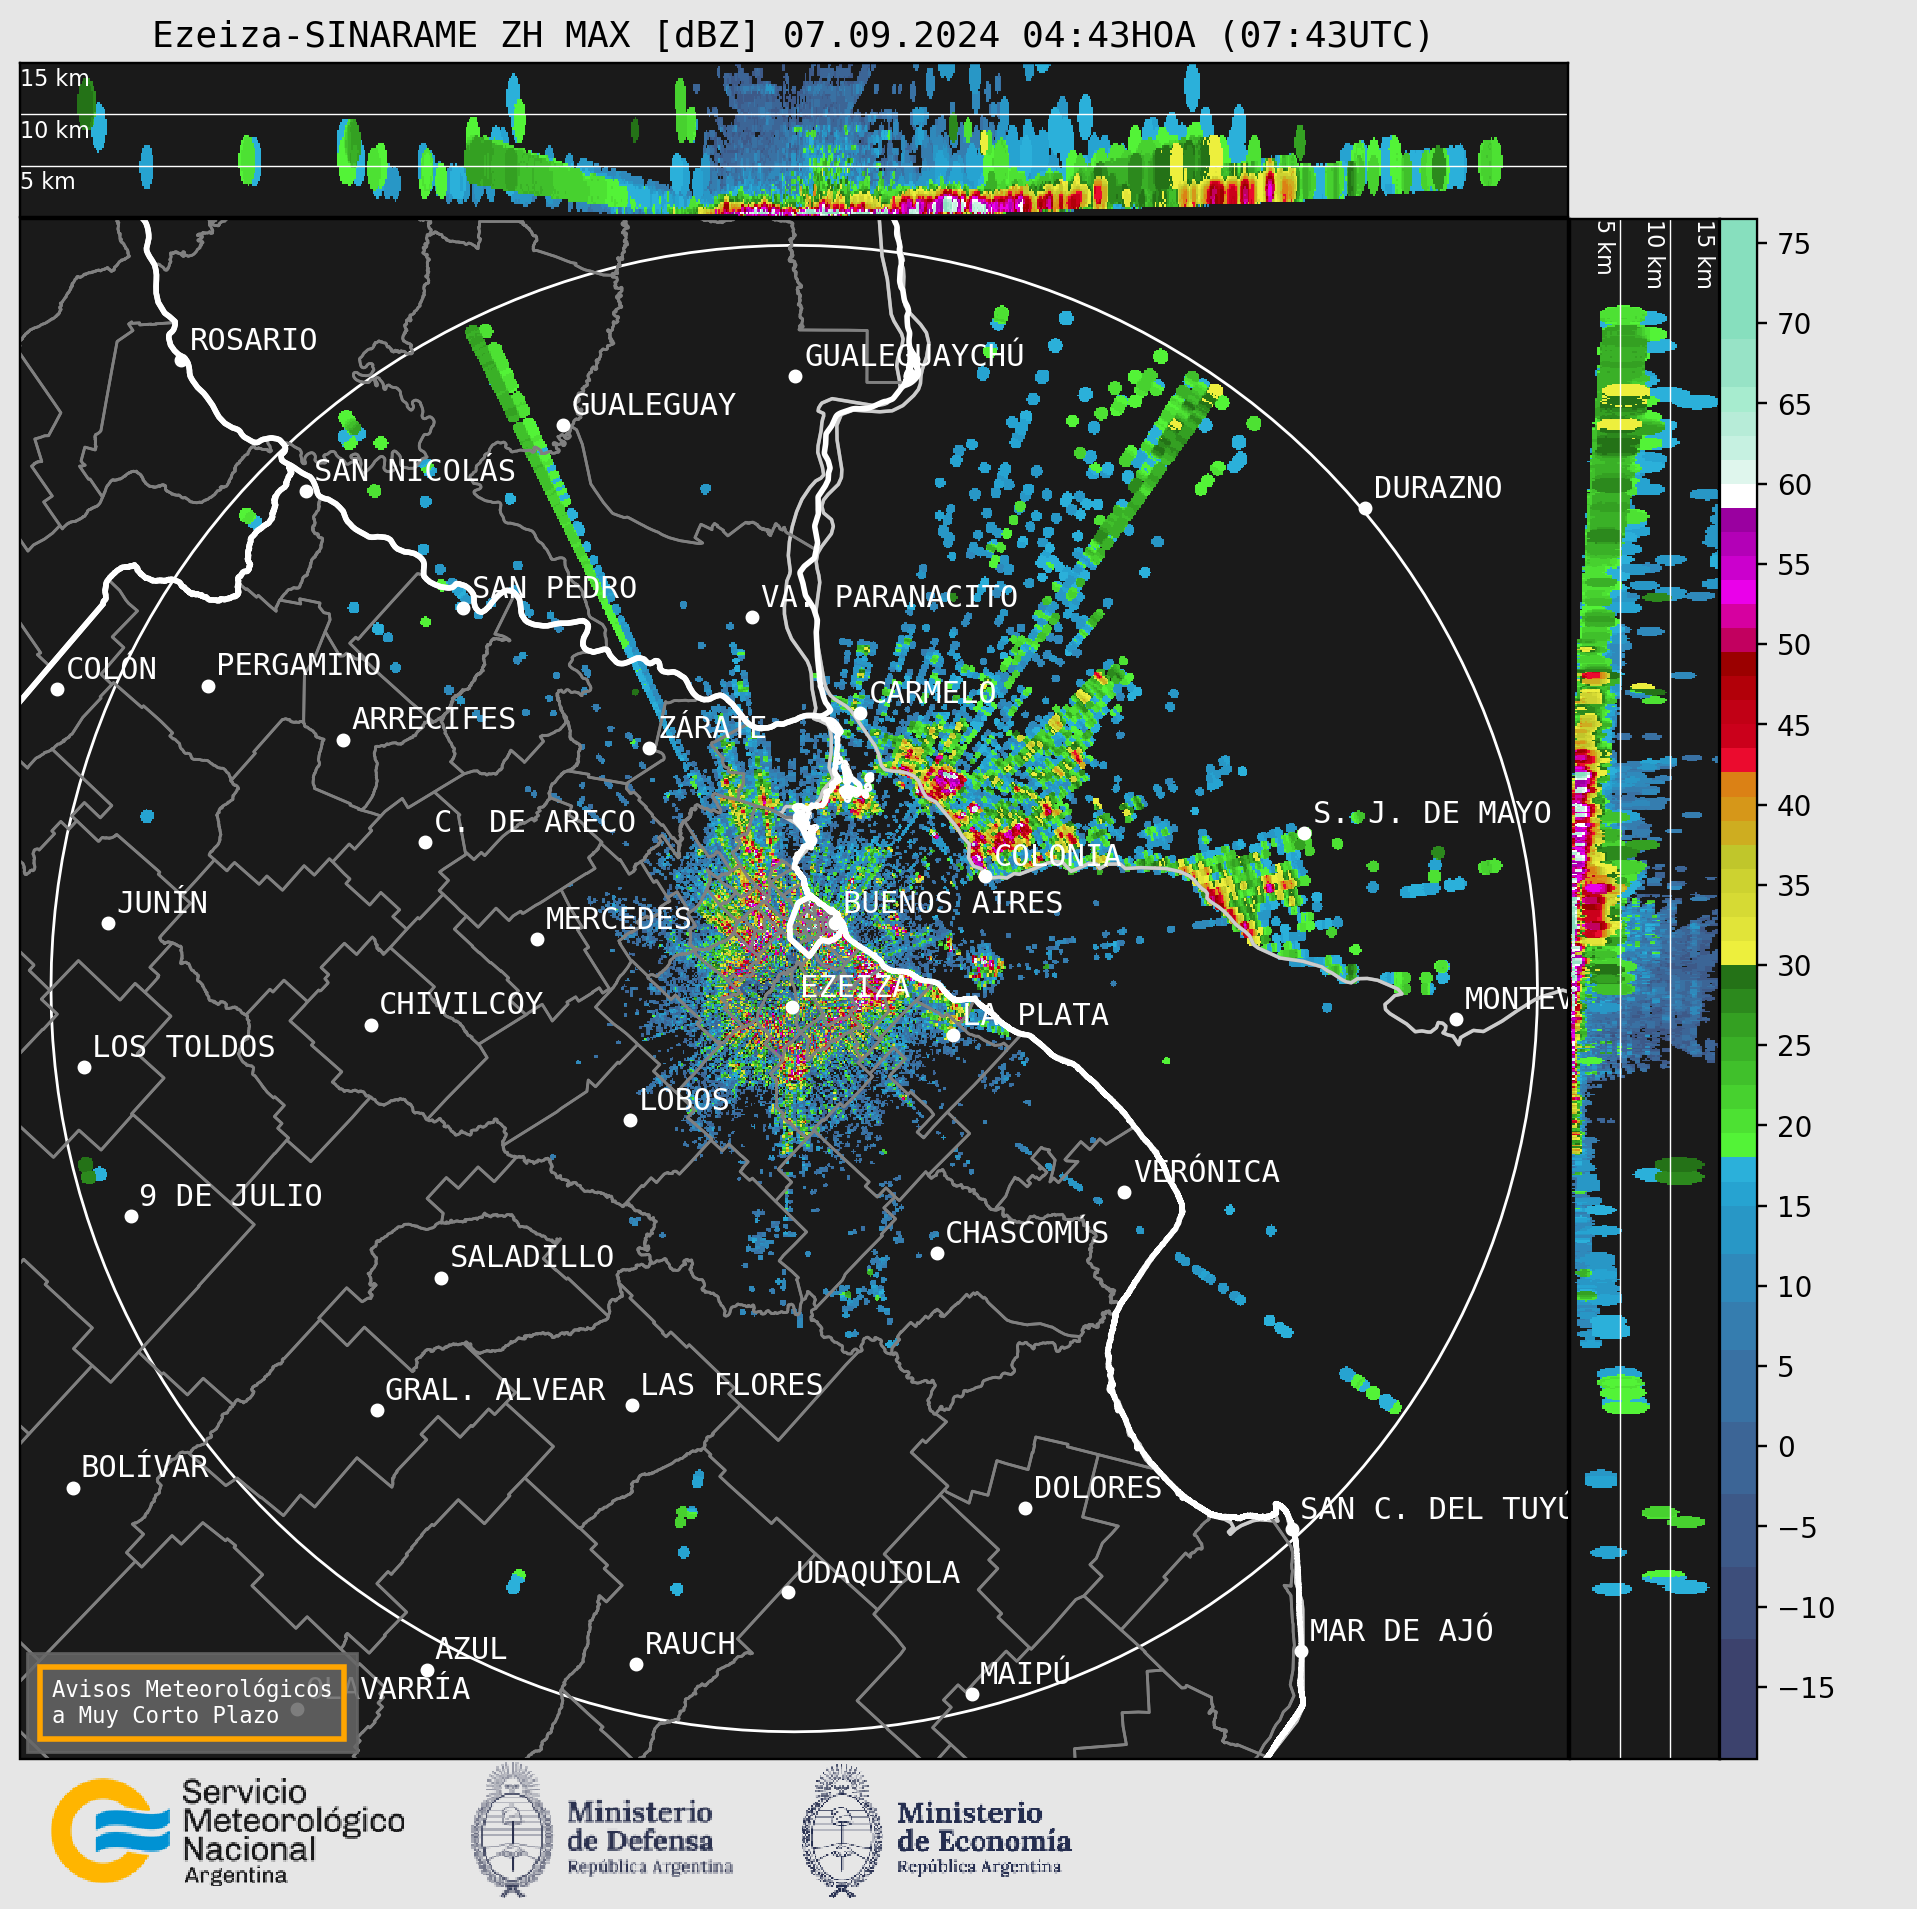The width and height of the screenshot is (1917, 1909).
Task: Click the yellow 30 dBZ color band
Action: [1738, 953]
